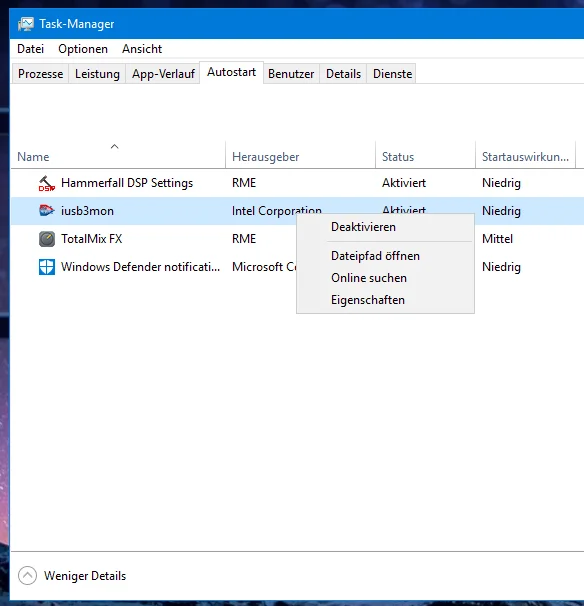This screenshot has height=606, width=584.
Task: Click the Weniger Details link text
Action: (x=85, y=576)
